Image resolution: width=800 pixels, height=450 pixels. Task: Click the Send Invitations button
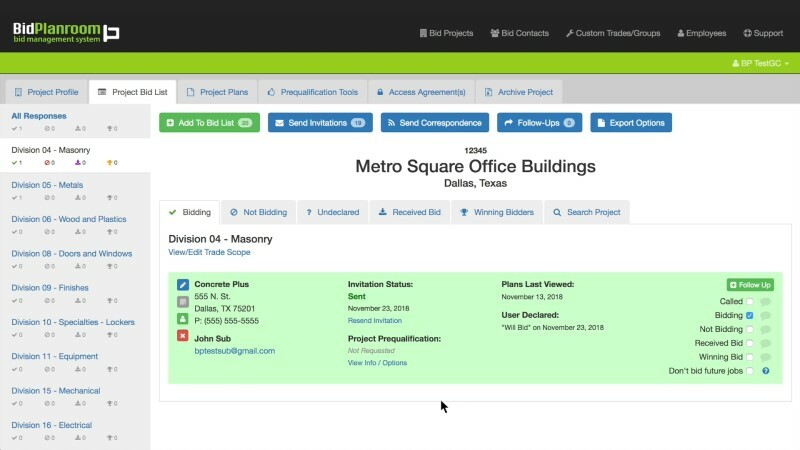[x=320, y=122]
